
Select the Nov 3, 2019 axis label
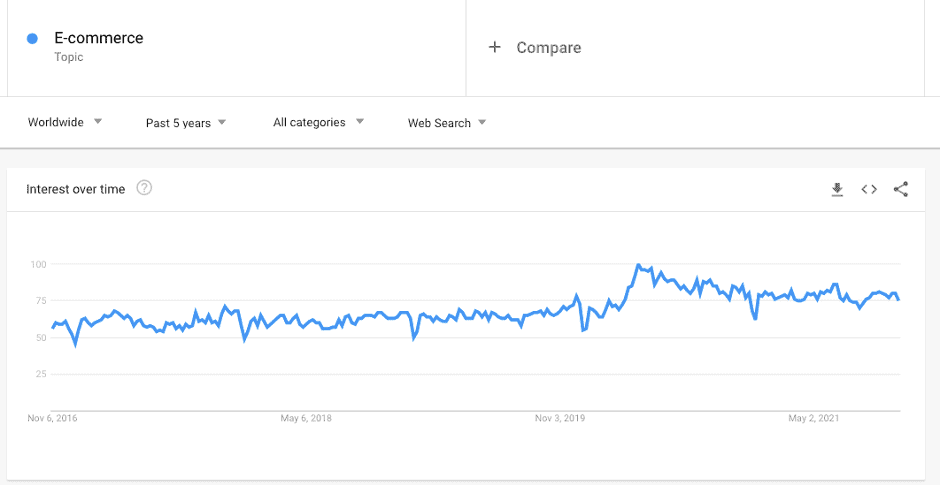point(560,418)
